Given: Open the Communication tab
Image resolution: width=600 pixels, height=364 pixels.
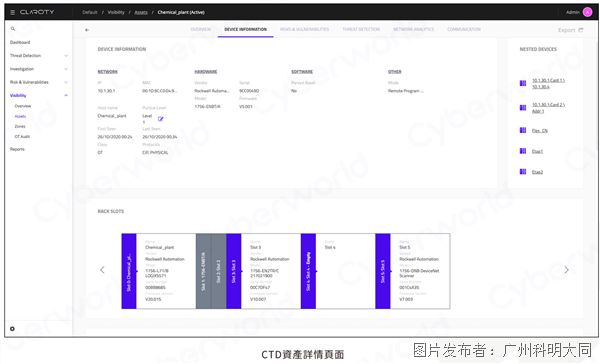Looking at the screenshot, I should (464, 29).
